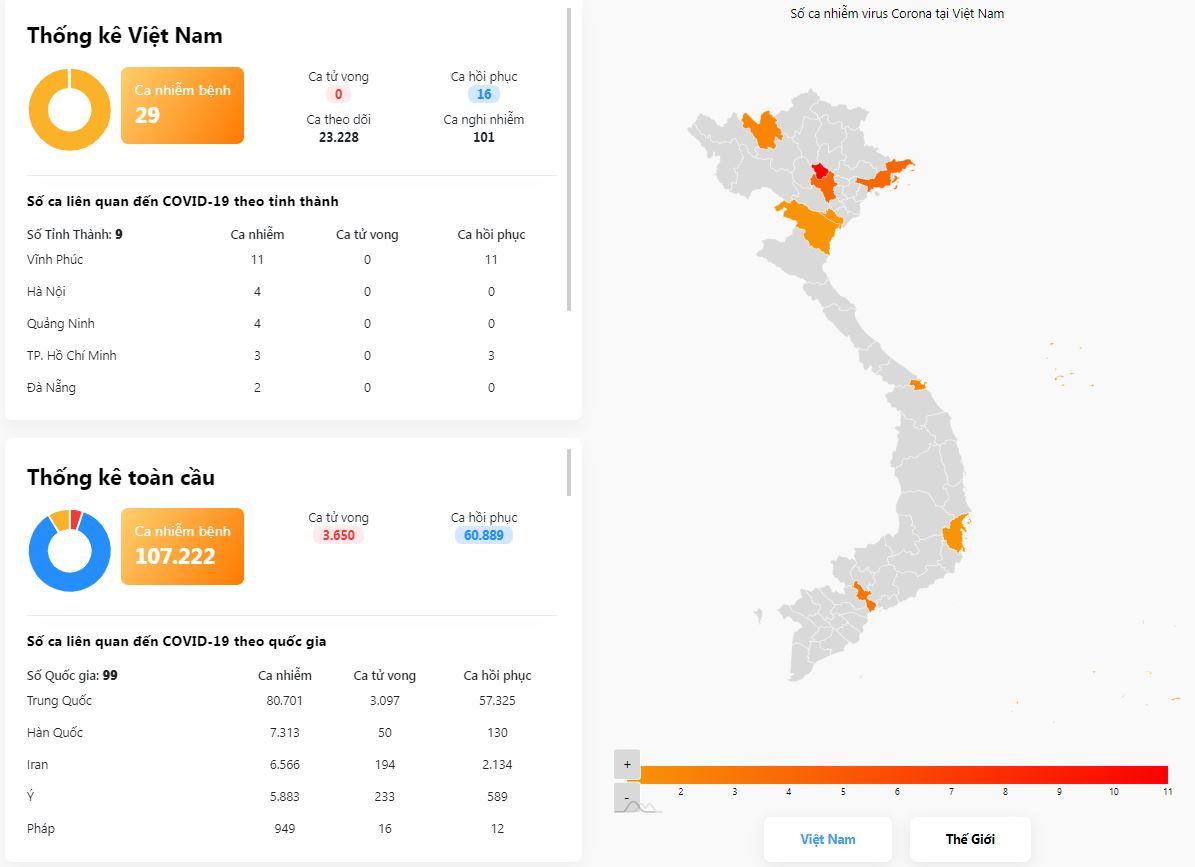Viewport: 1195px width, 867px height.
Task: Click the red global deaths badge 3.650
Action: (338, 535)
